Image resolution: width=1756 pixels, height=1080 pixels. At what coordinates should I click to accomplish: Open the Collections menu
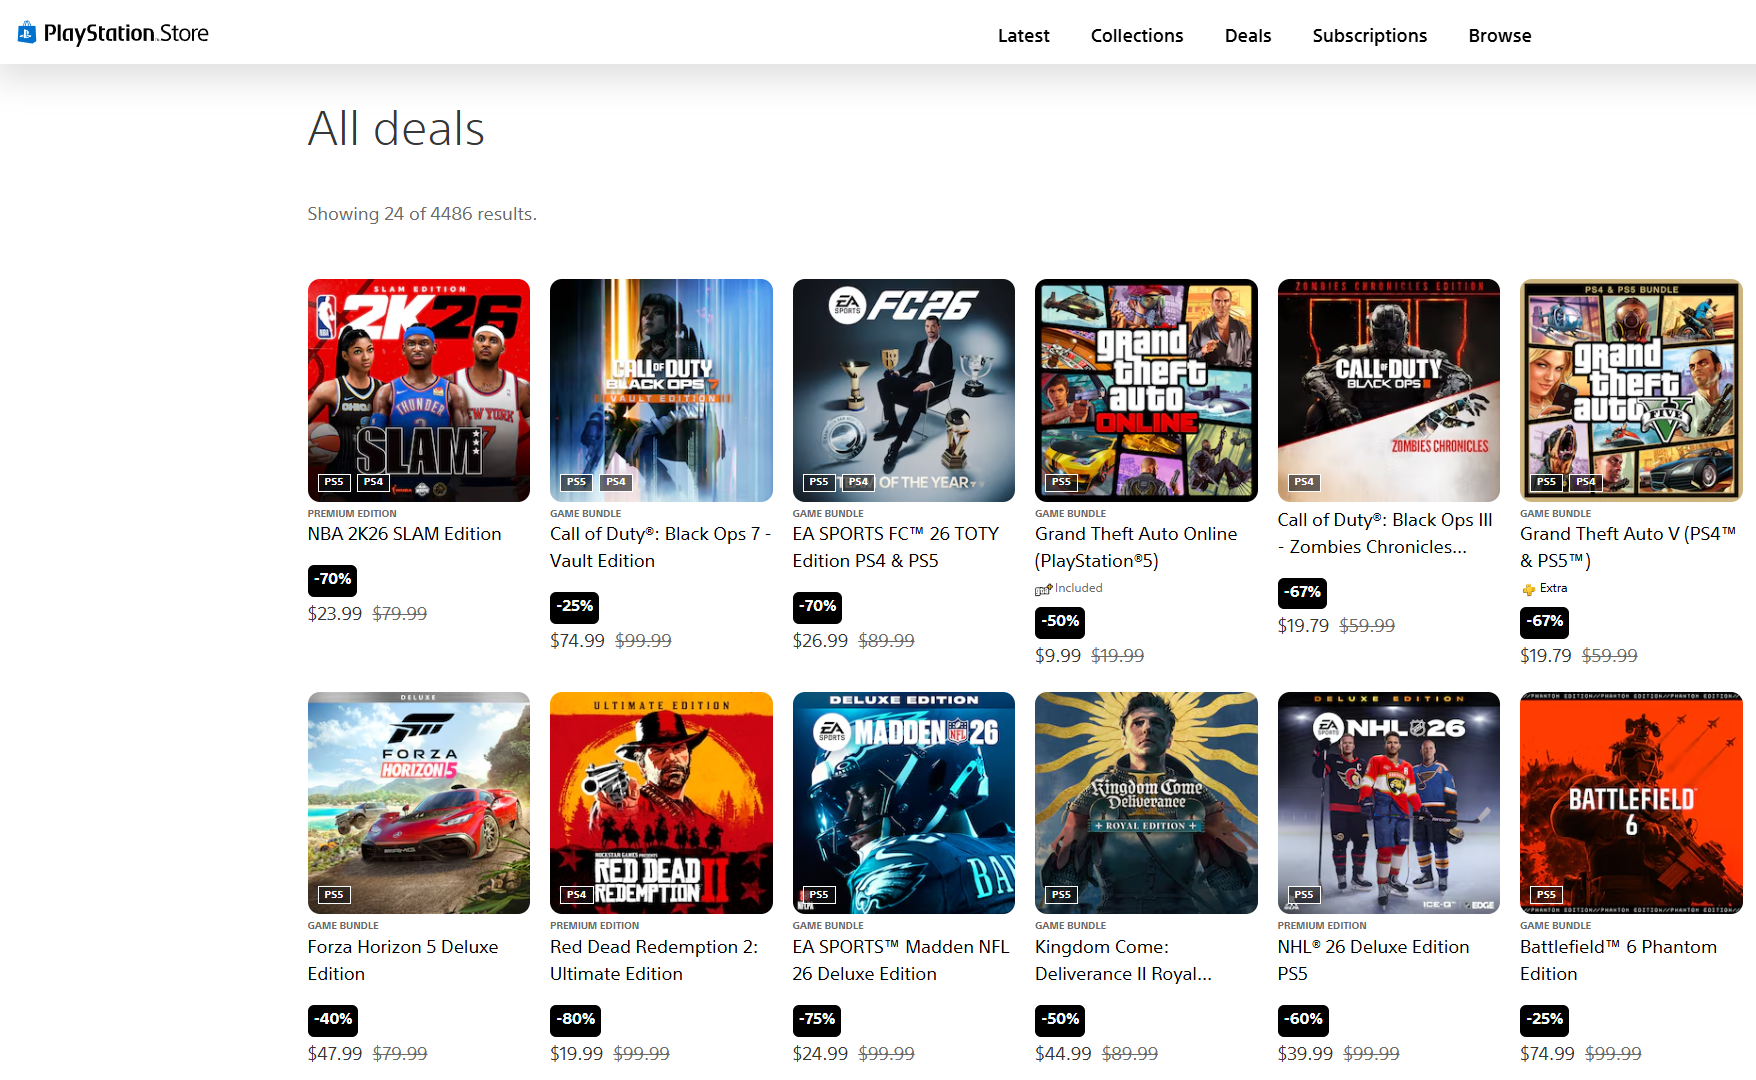tap(1136, 36)
